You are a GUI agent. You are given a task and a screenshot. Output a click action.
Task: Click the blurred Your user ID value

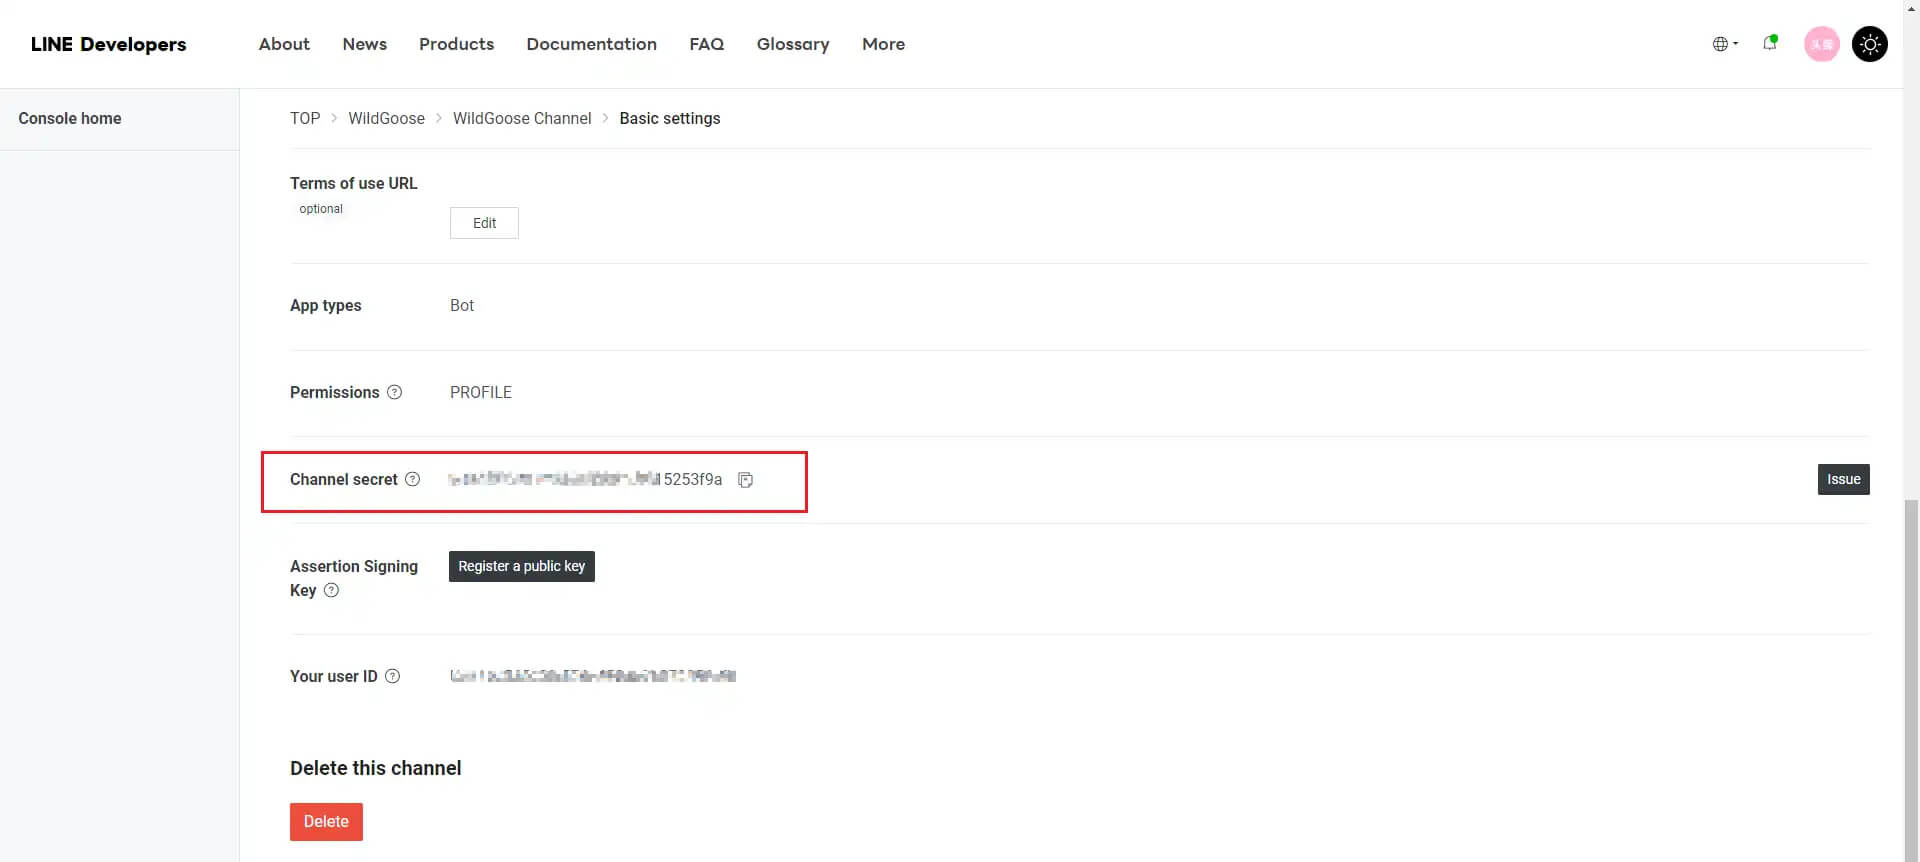coord(593,676)
